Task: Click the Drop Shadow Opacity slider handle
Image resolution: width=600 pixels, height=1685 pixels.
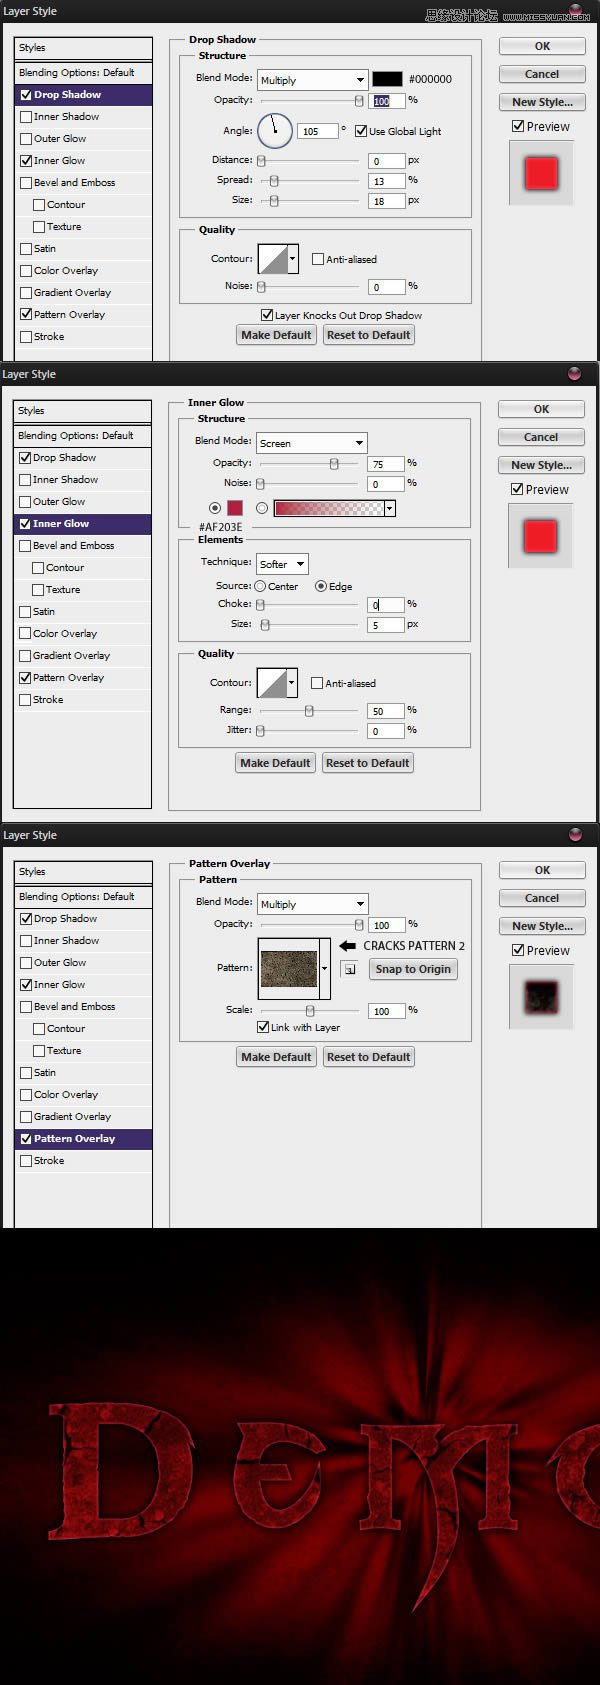Action: (359, 101)
